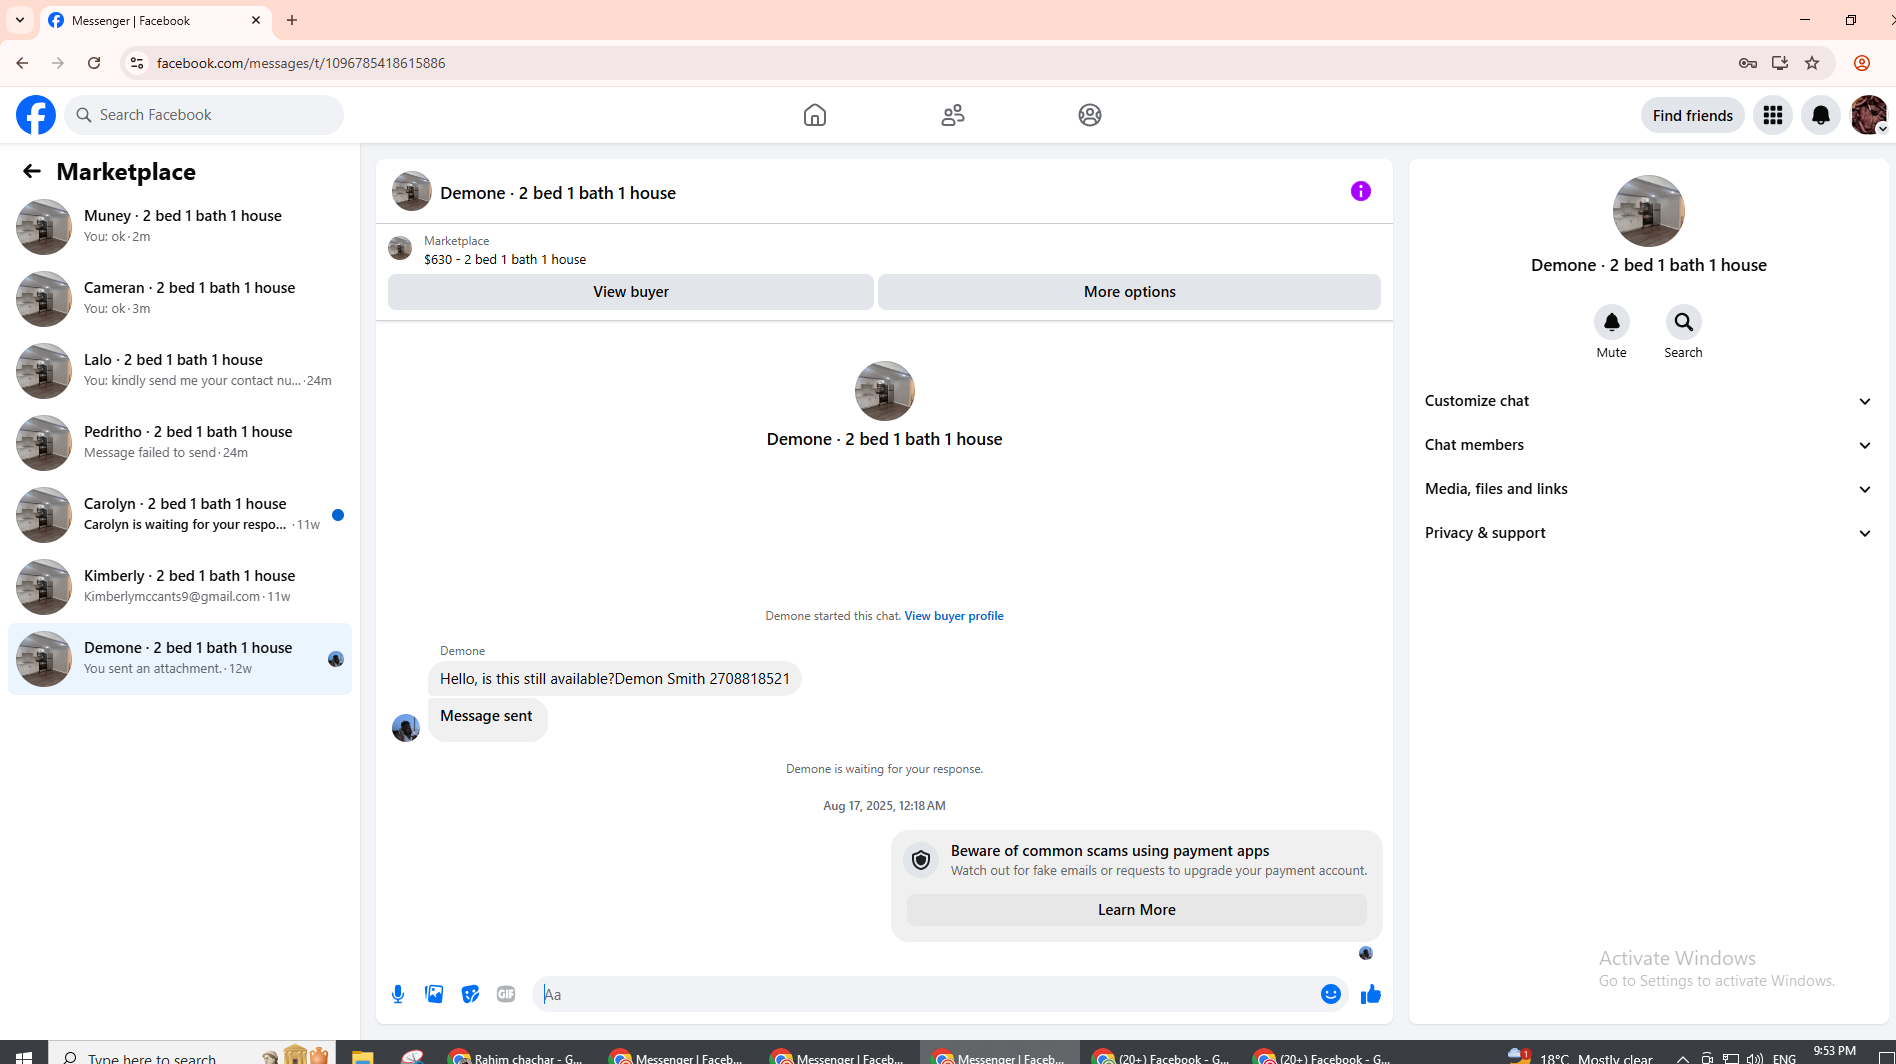
Task: Click the shield icon in scam warning
Action: tap(921, 860)
